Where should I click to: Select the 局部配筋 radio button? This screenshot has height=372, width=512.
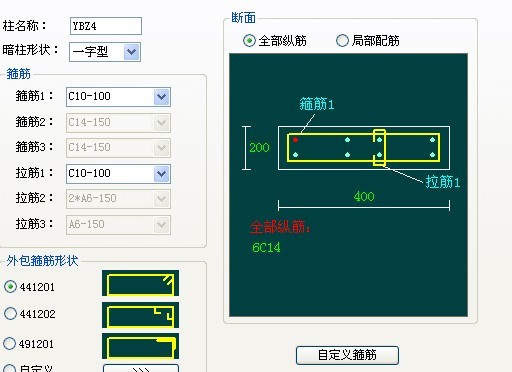[x=342, y=41]
